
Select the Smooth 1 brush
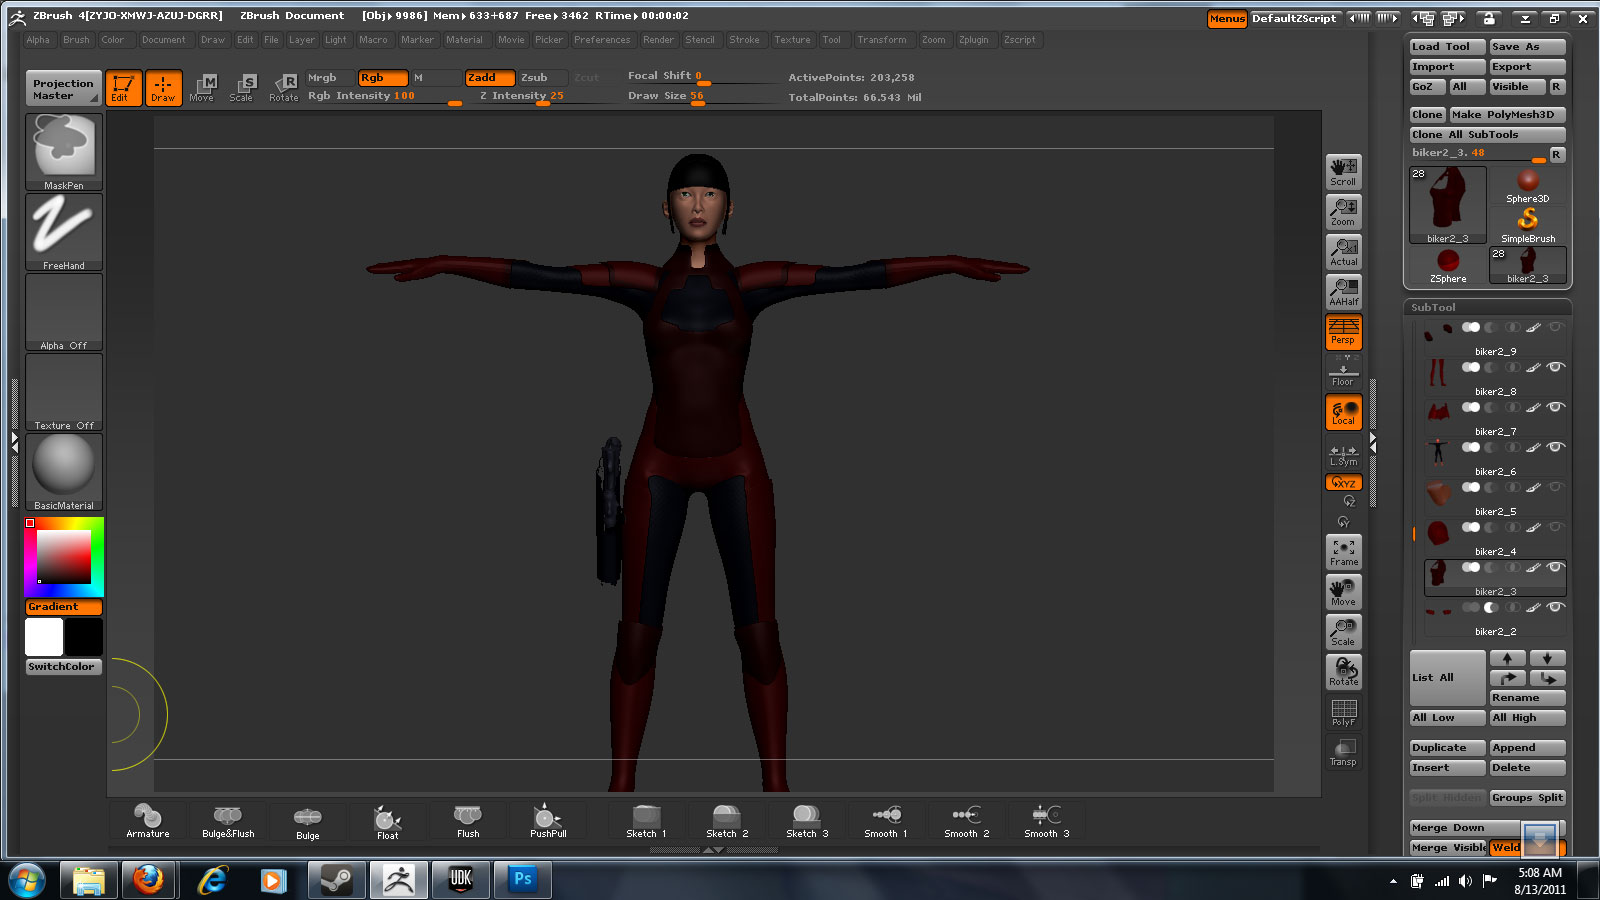[886, 821]
